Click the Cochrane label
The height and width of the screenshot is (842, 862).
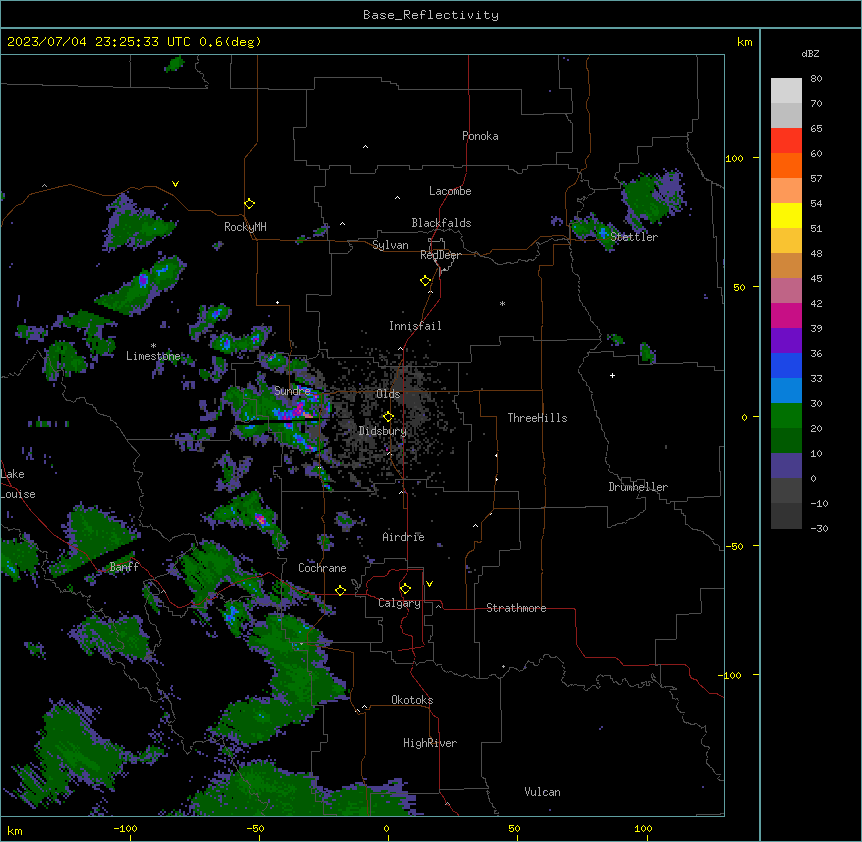point(322,568)
